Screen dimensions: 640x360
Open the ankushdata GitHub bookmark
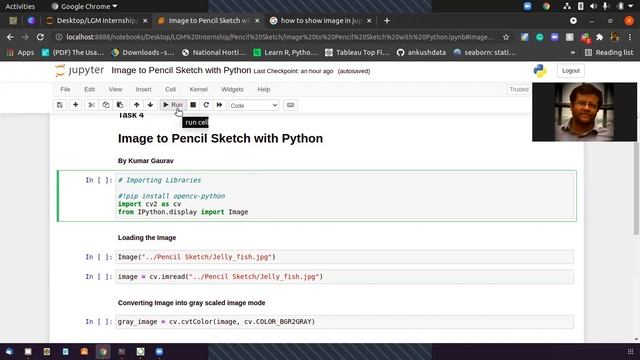click(421, 52)
